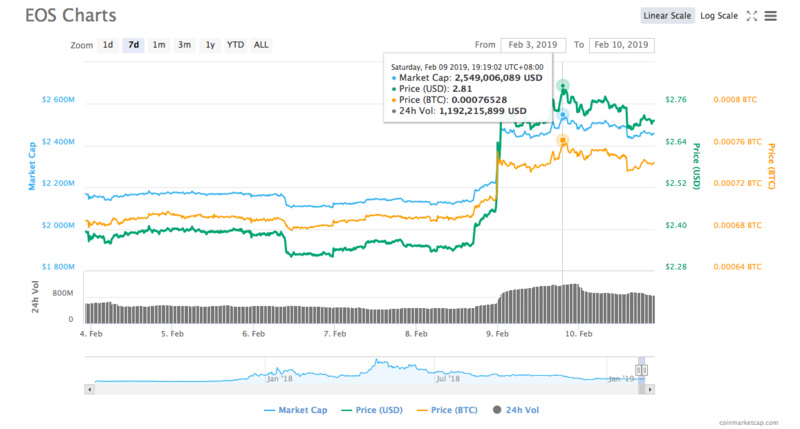Switch to Log Scale
800x429 pixels.
coord(719,16)
